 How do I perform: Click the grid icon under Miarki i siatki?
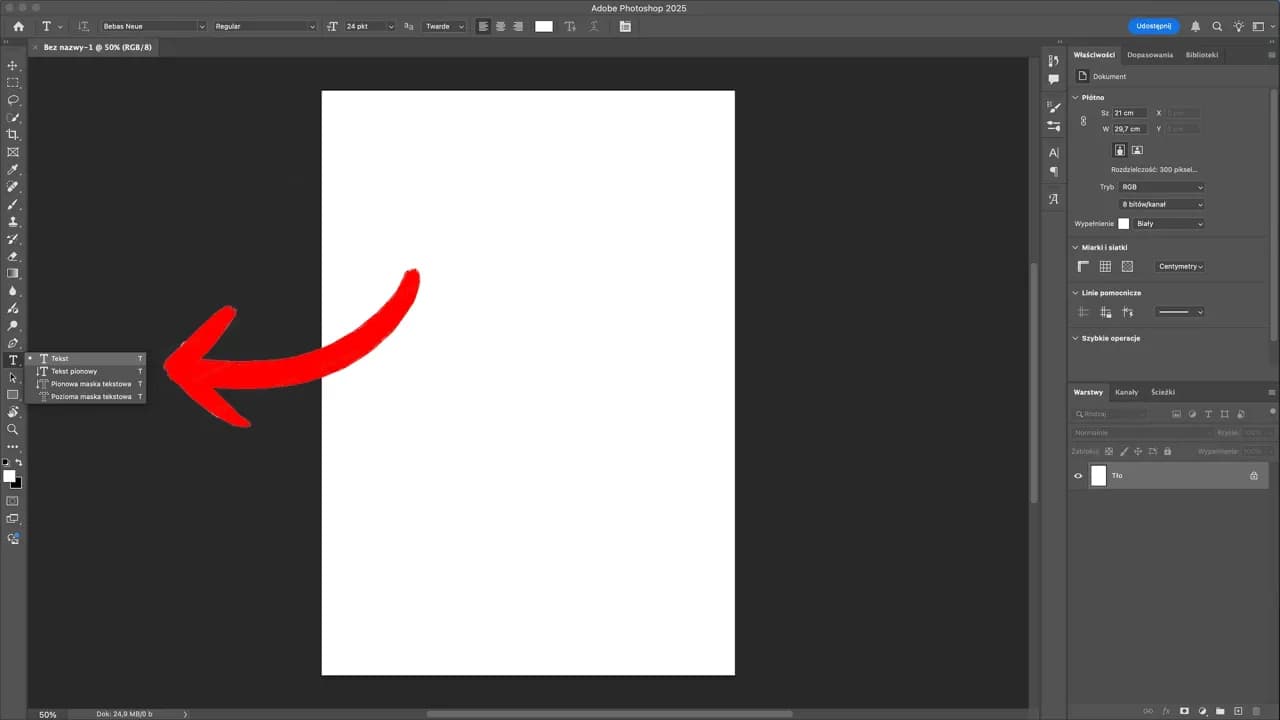(x=1105, y=266)
